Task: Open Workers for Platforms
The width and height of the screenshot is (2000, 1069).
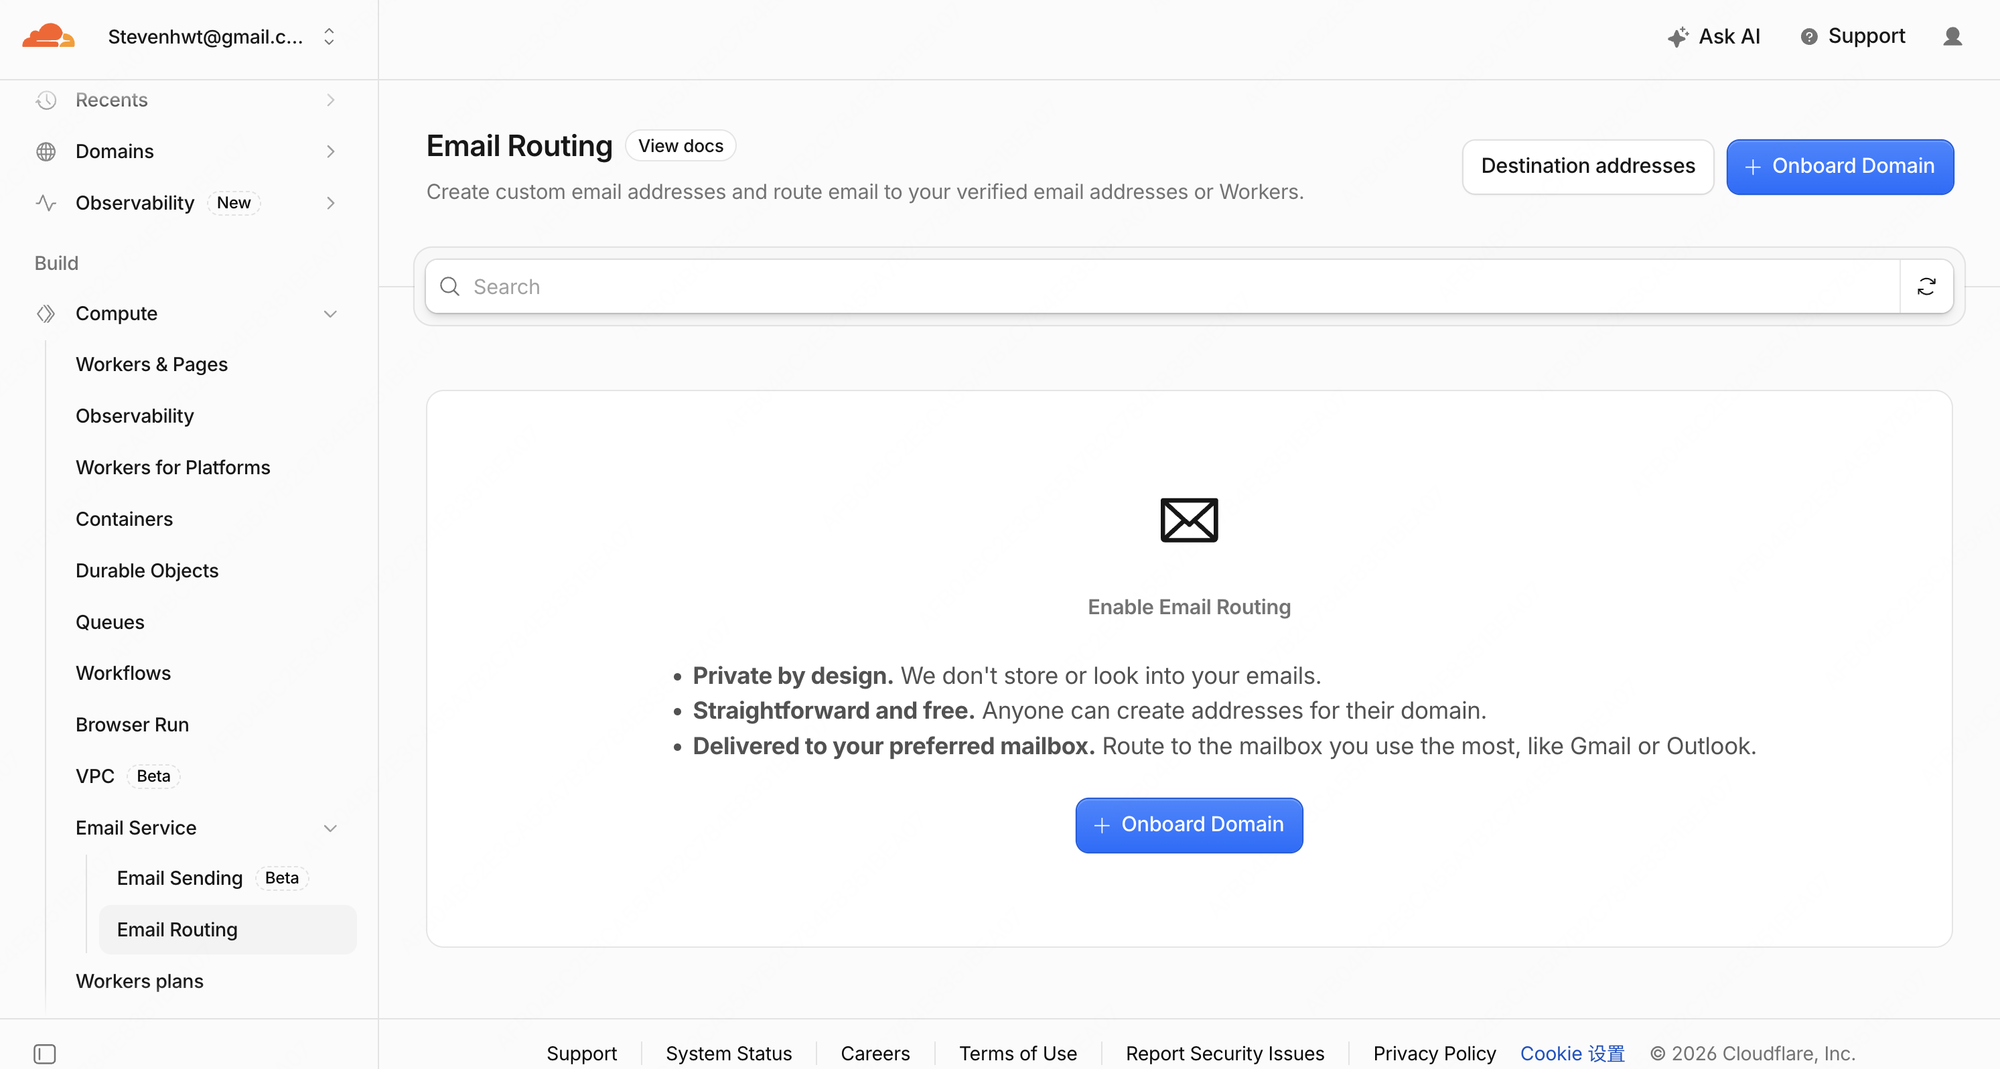Action: (173, 468)
